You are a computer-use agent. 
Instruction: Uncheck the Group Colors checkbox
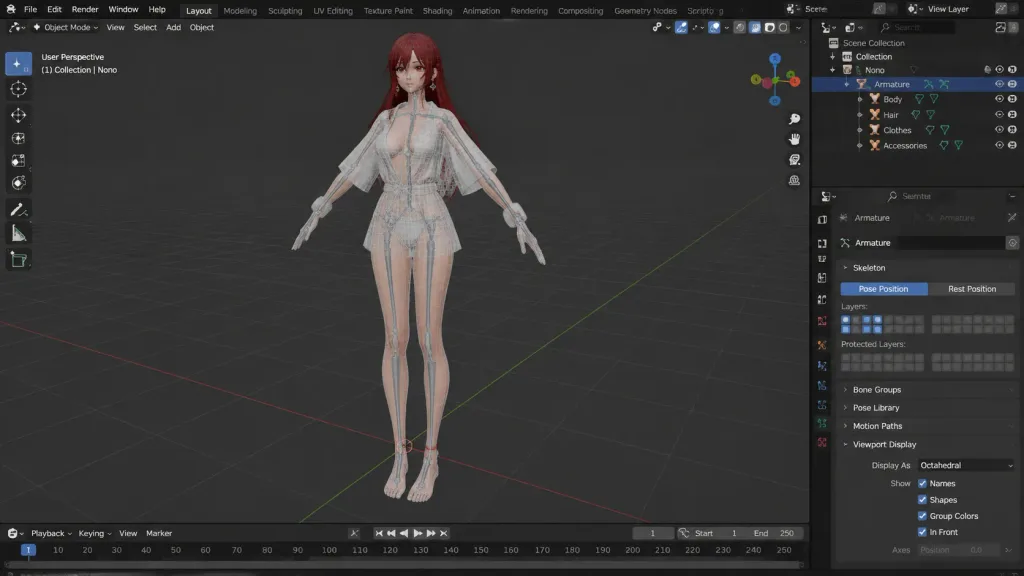click(922, 516)
